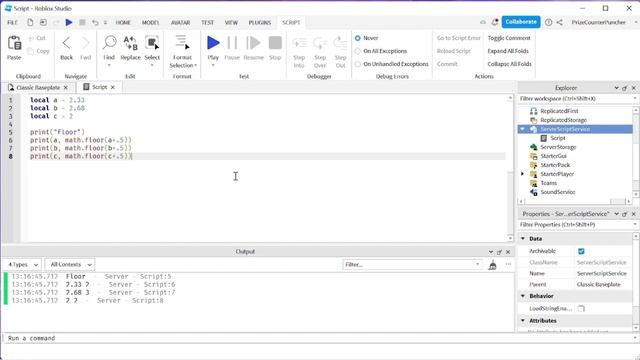Open the Find tool
Screen dimensions: 640x360
[x=109, y=42]
